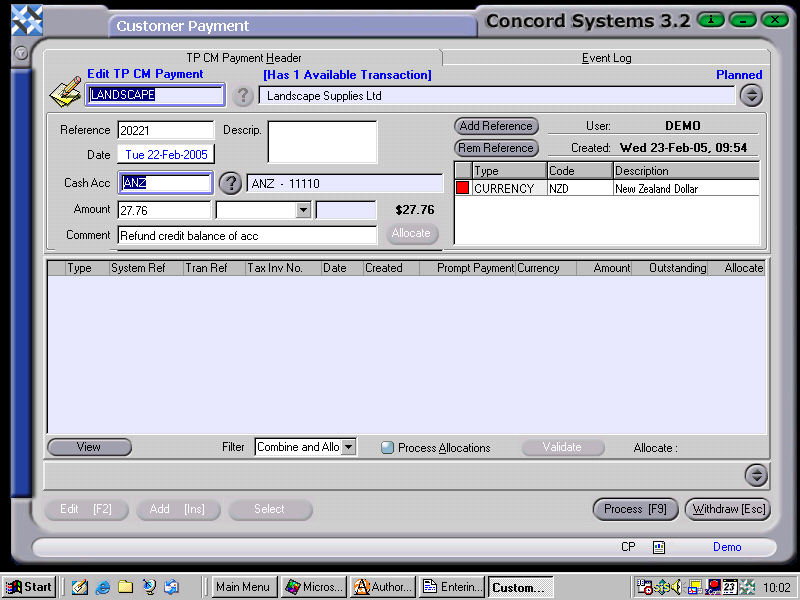Switch to the Event Log tab
This screenshot has height=600, width=800.
click(x=606, y=58)
